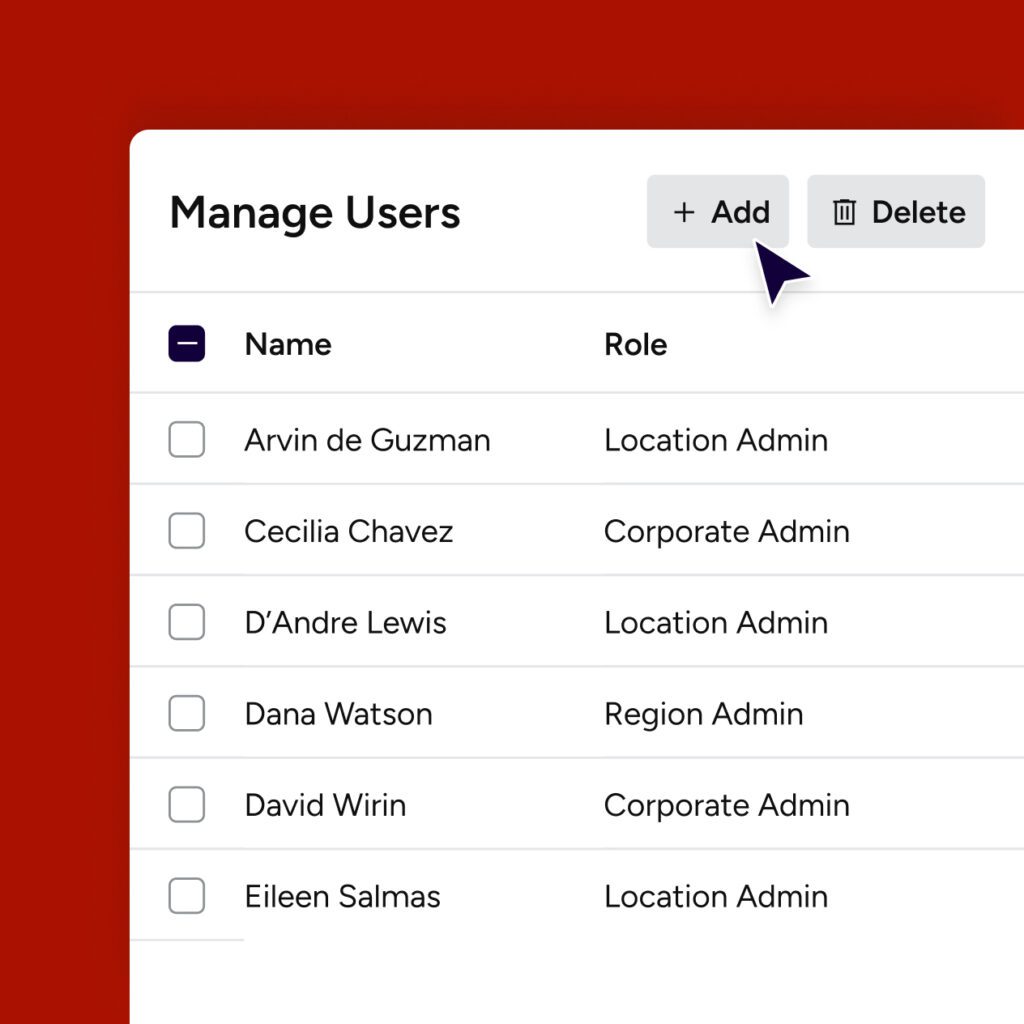
Task: Select Cecilia Chavez's row checkbox
Action: [187, 531]
